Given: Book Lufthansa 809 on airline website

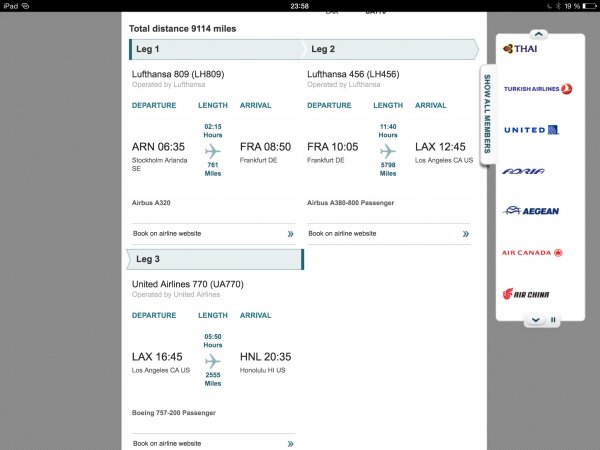Looking at the screenshot, I should 213,233.
